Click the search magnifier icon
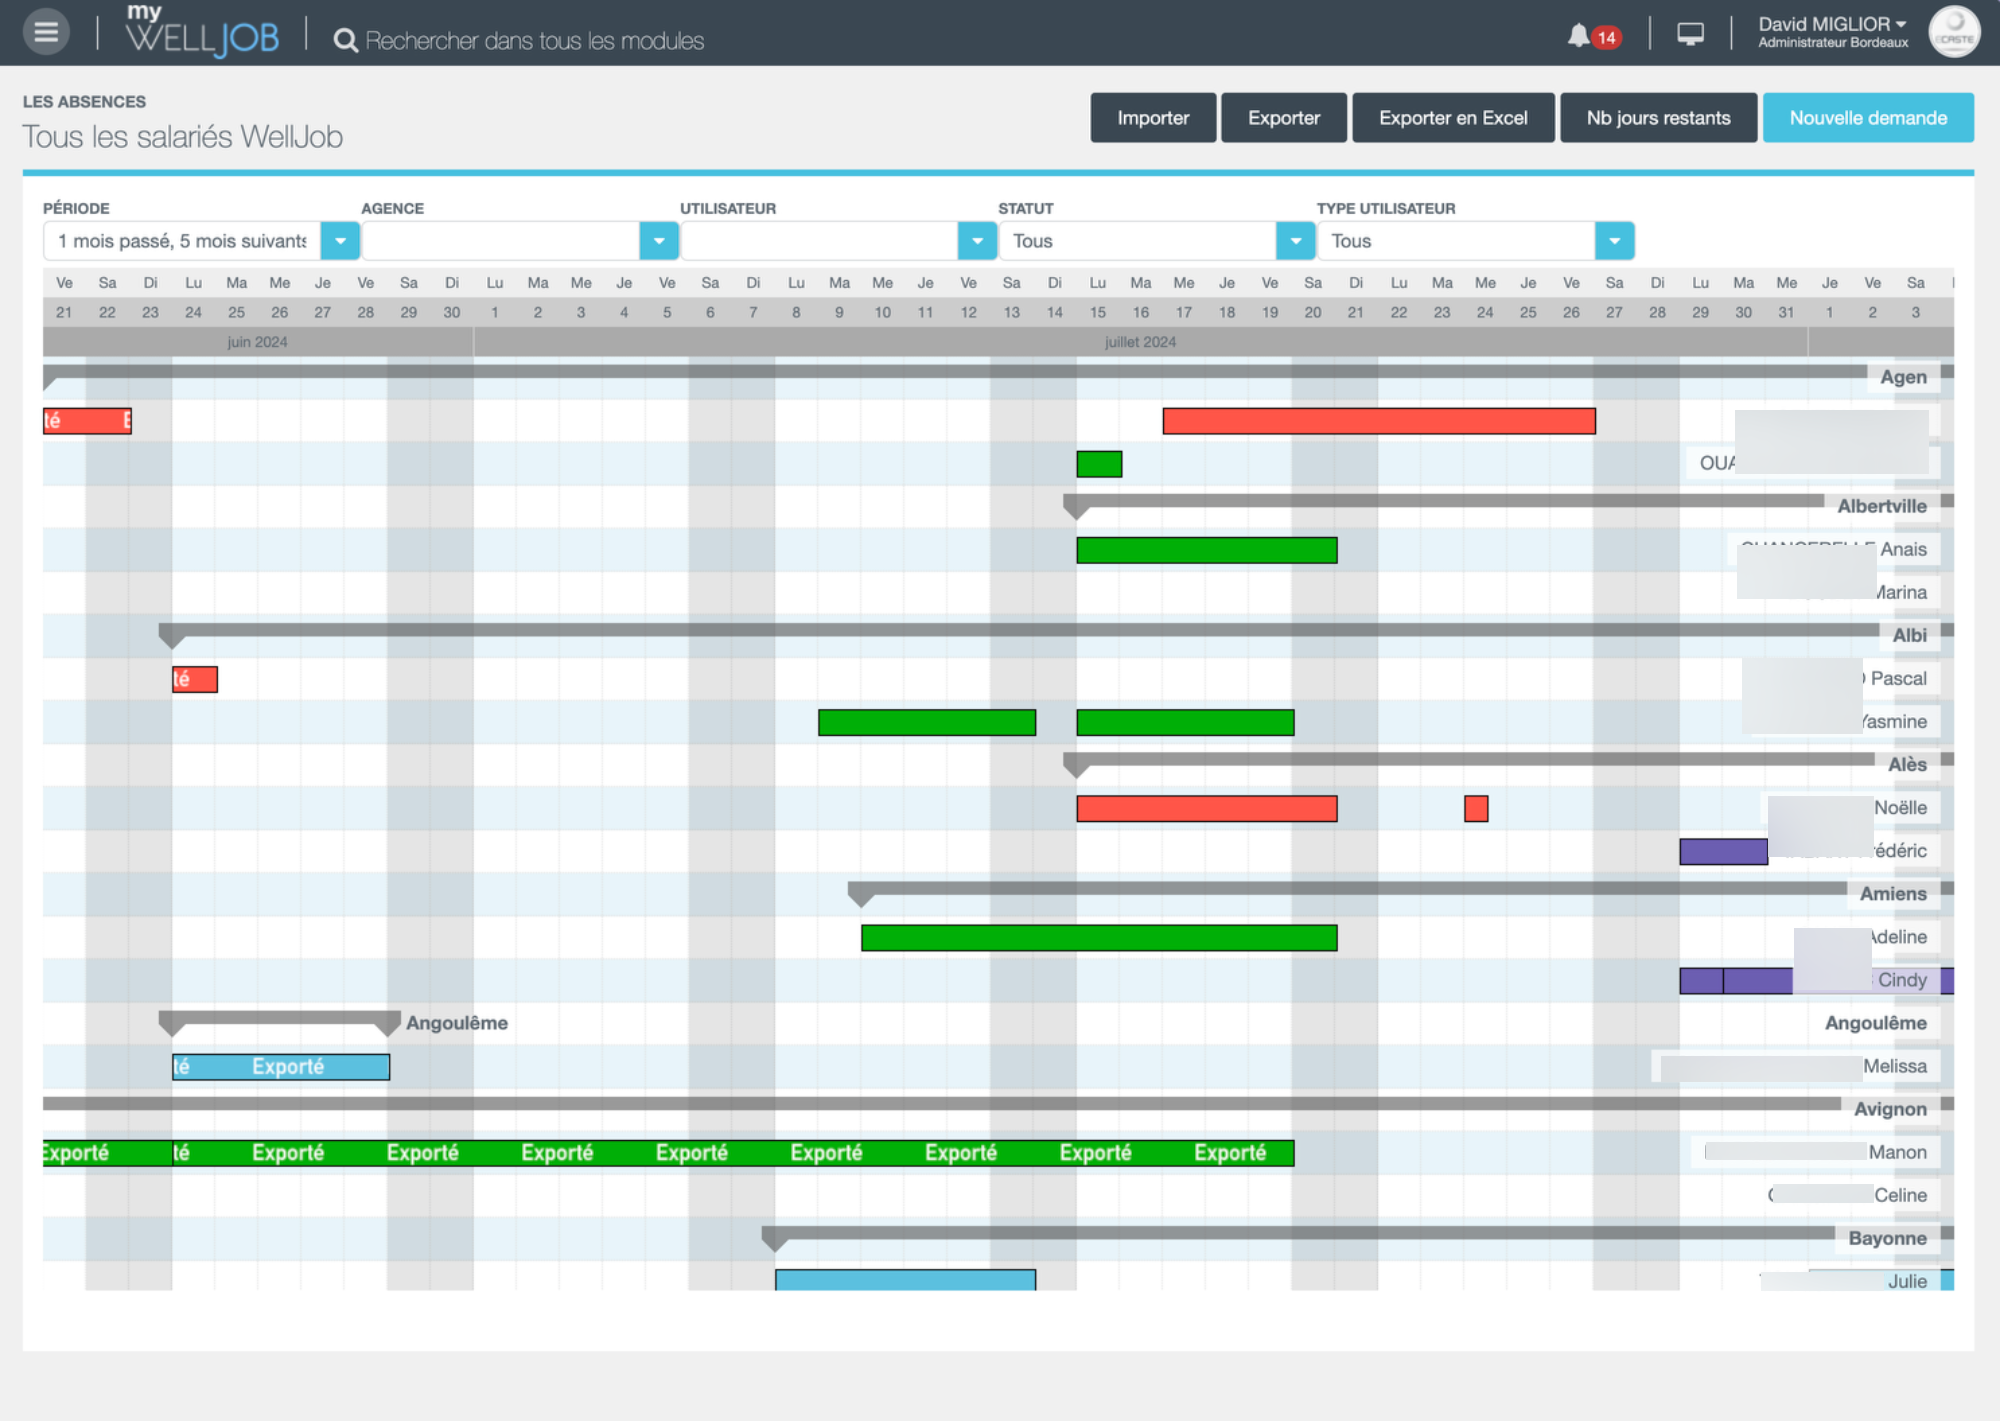Image resolution: width=2000 pixels, height=1421 pixels. [345, 40]
